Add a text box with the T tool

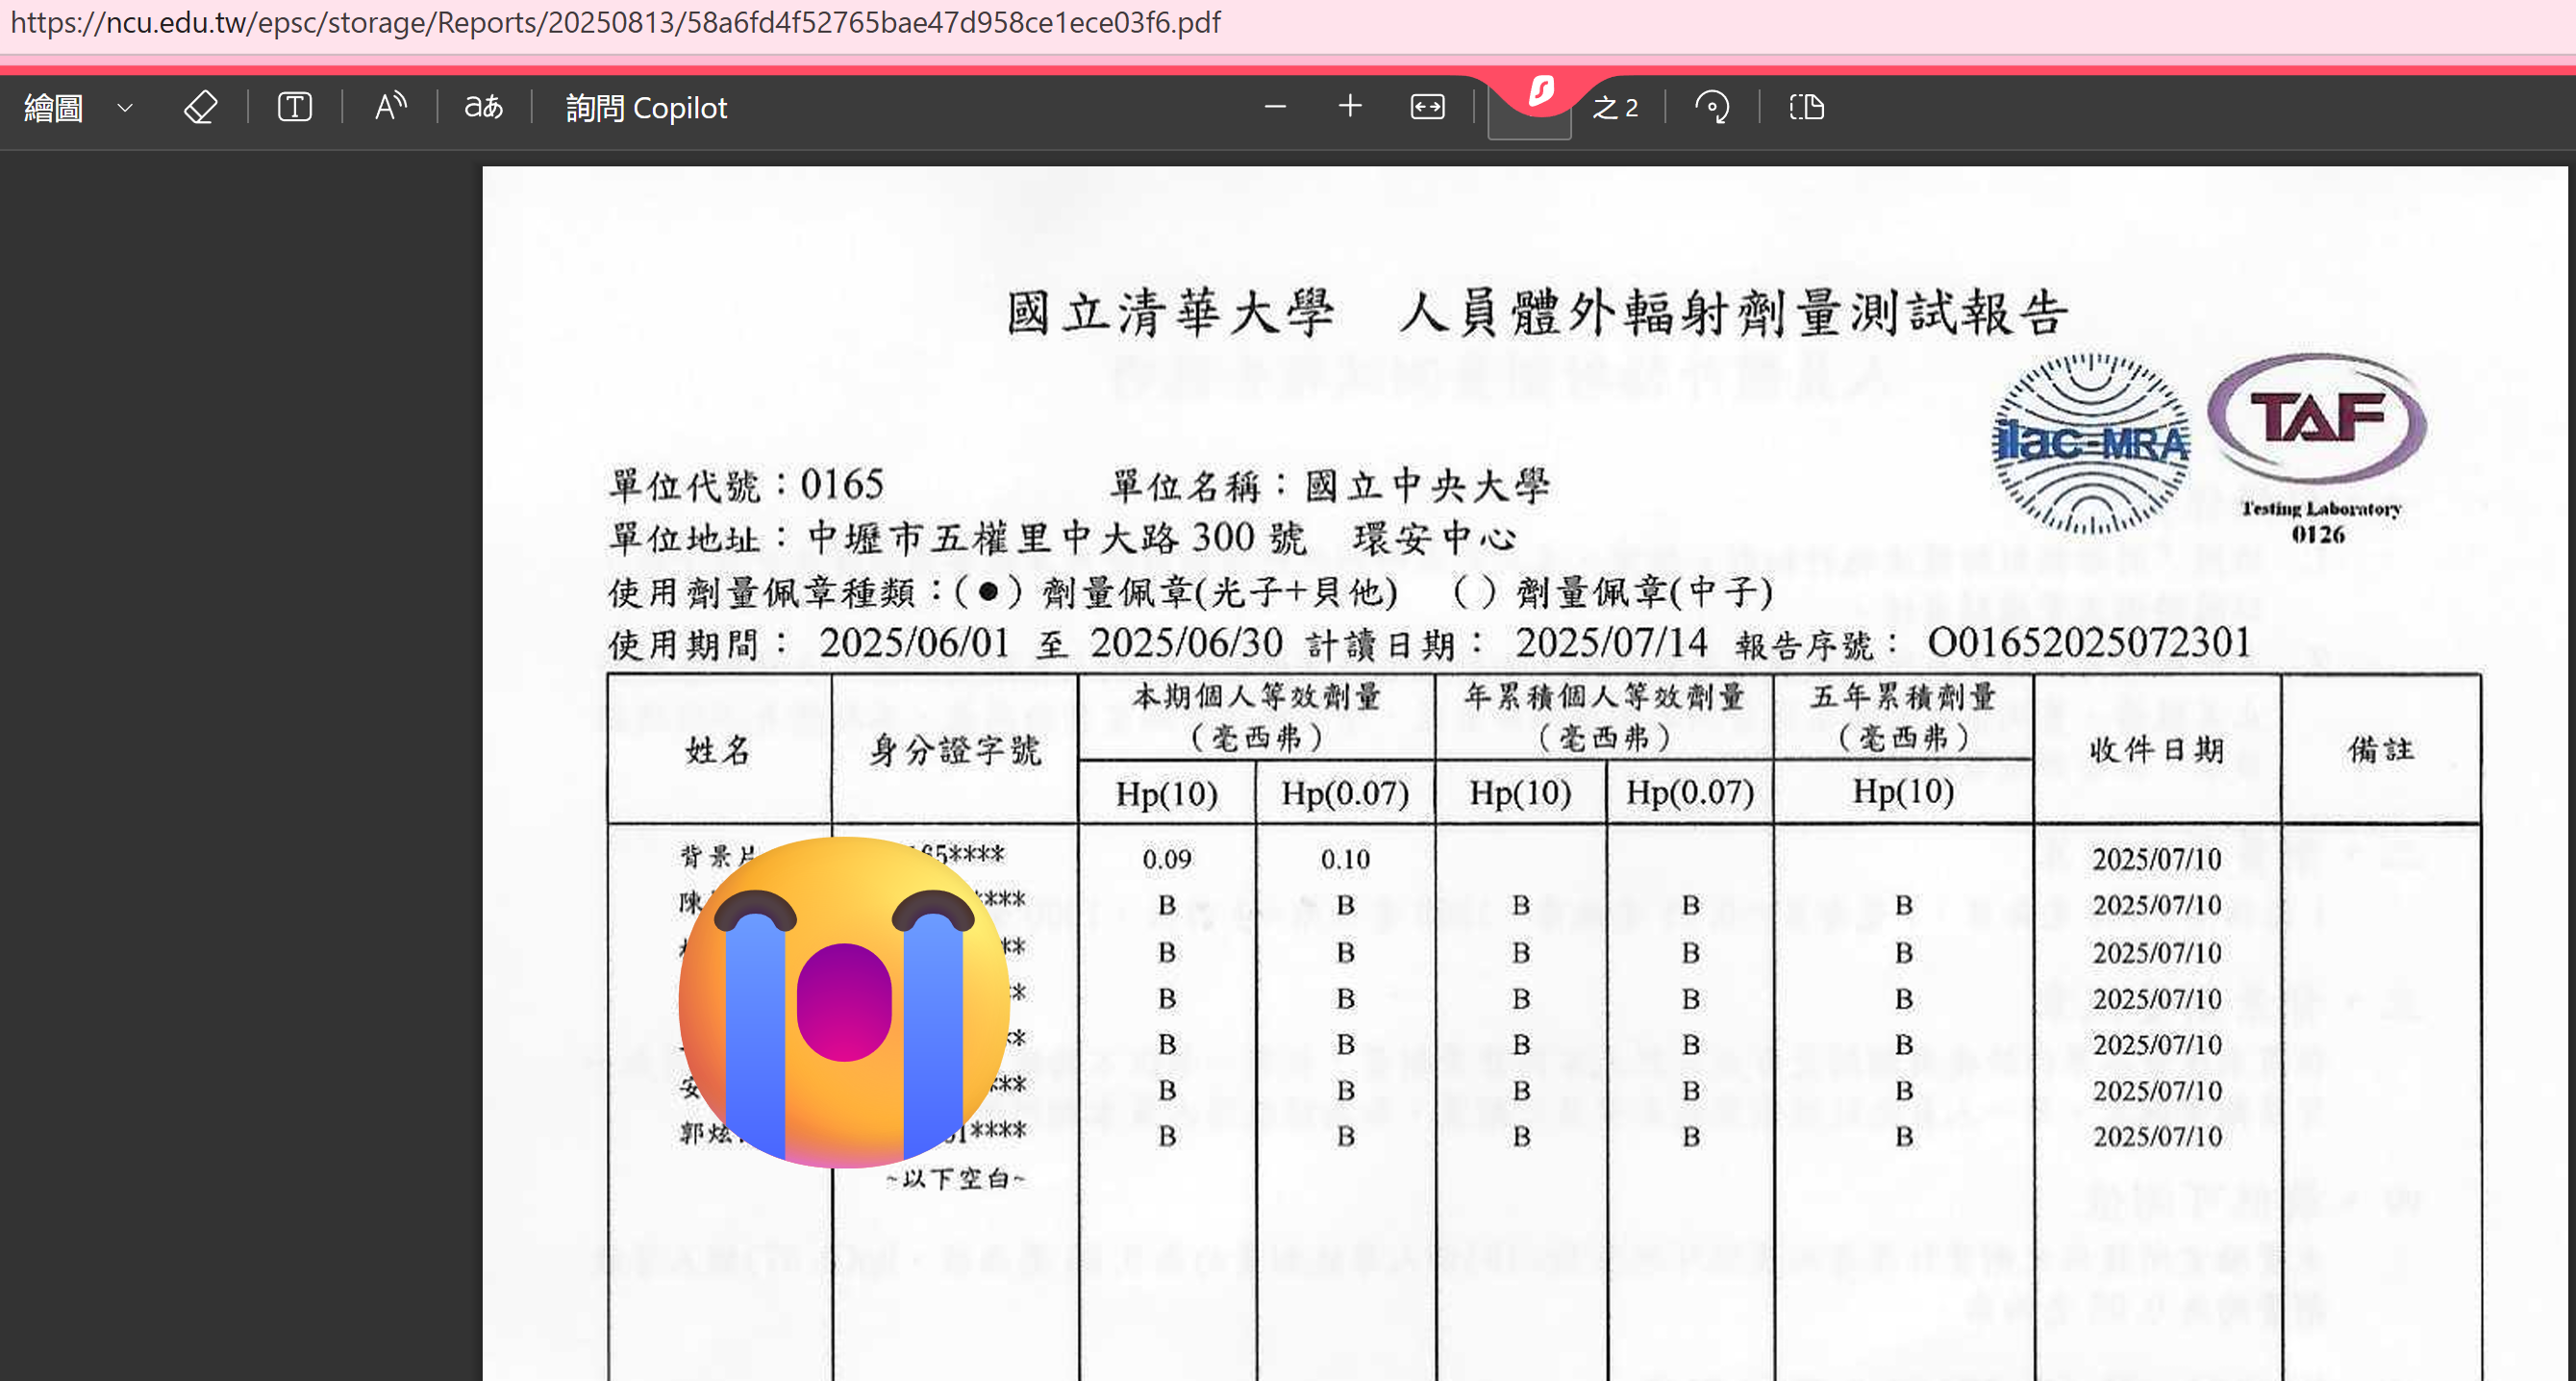point(295,107)
